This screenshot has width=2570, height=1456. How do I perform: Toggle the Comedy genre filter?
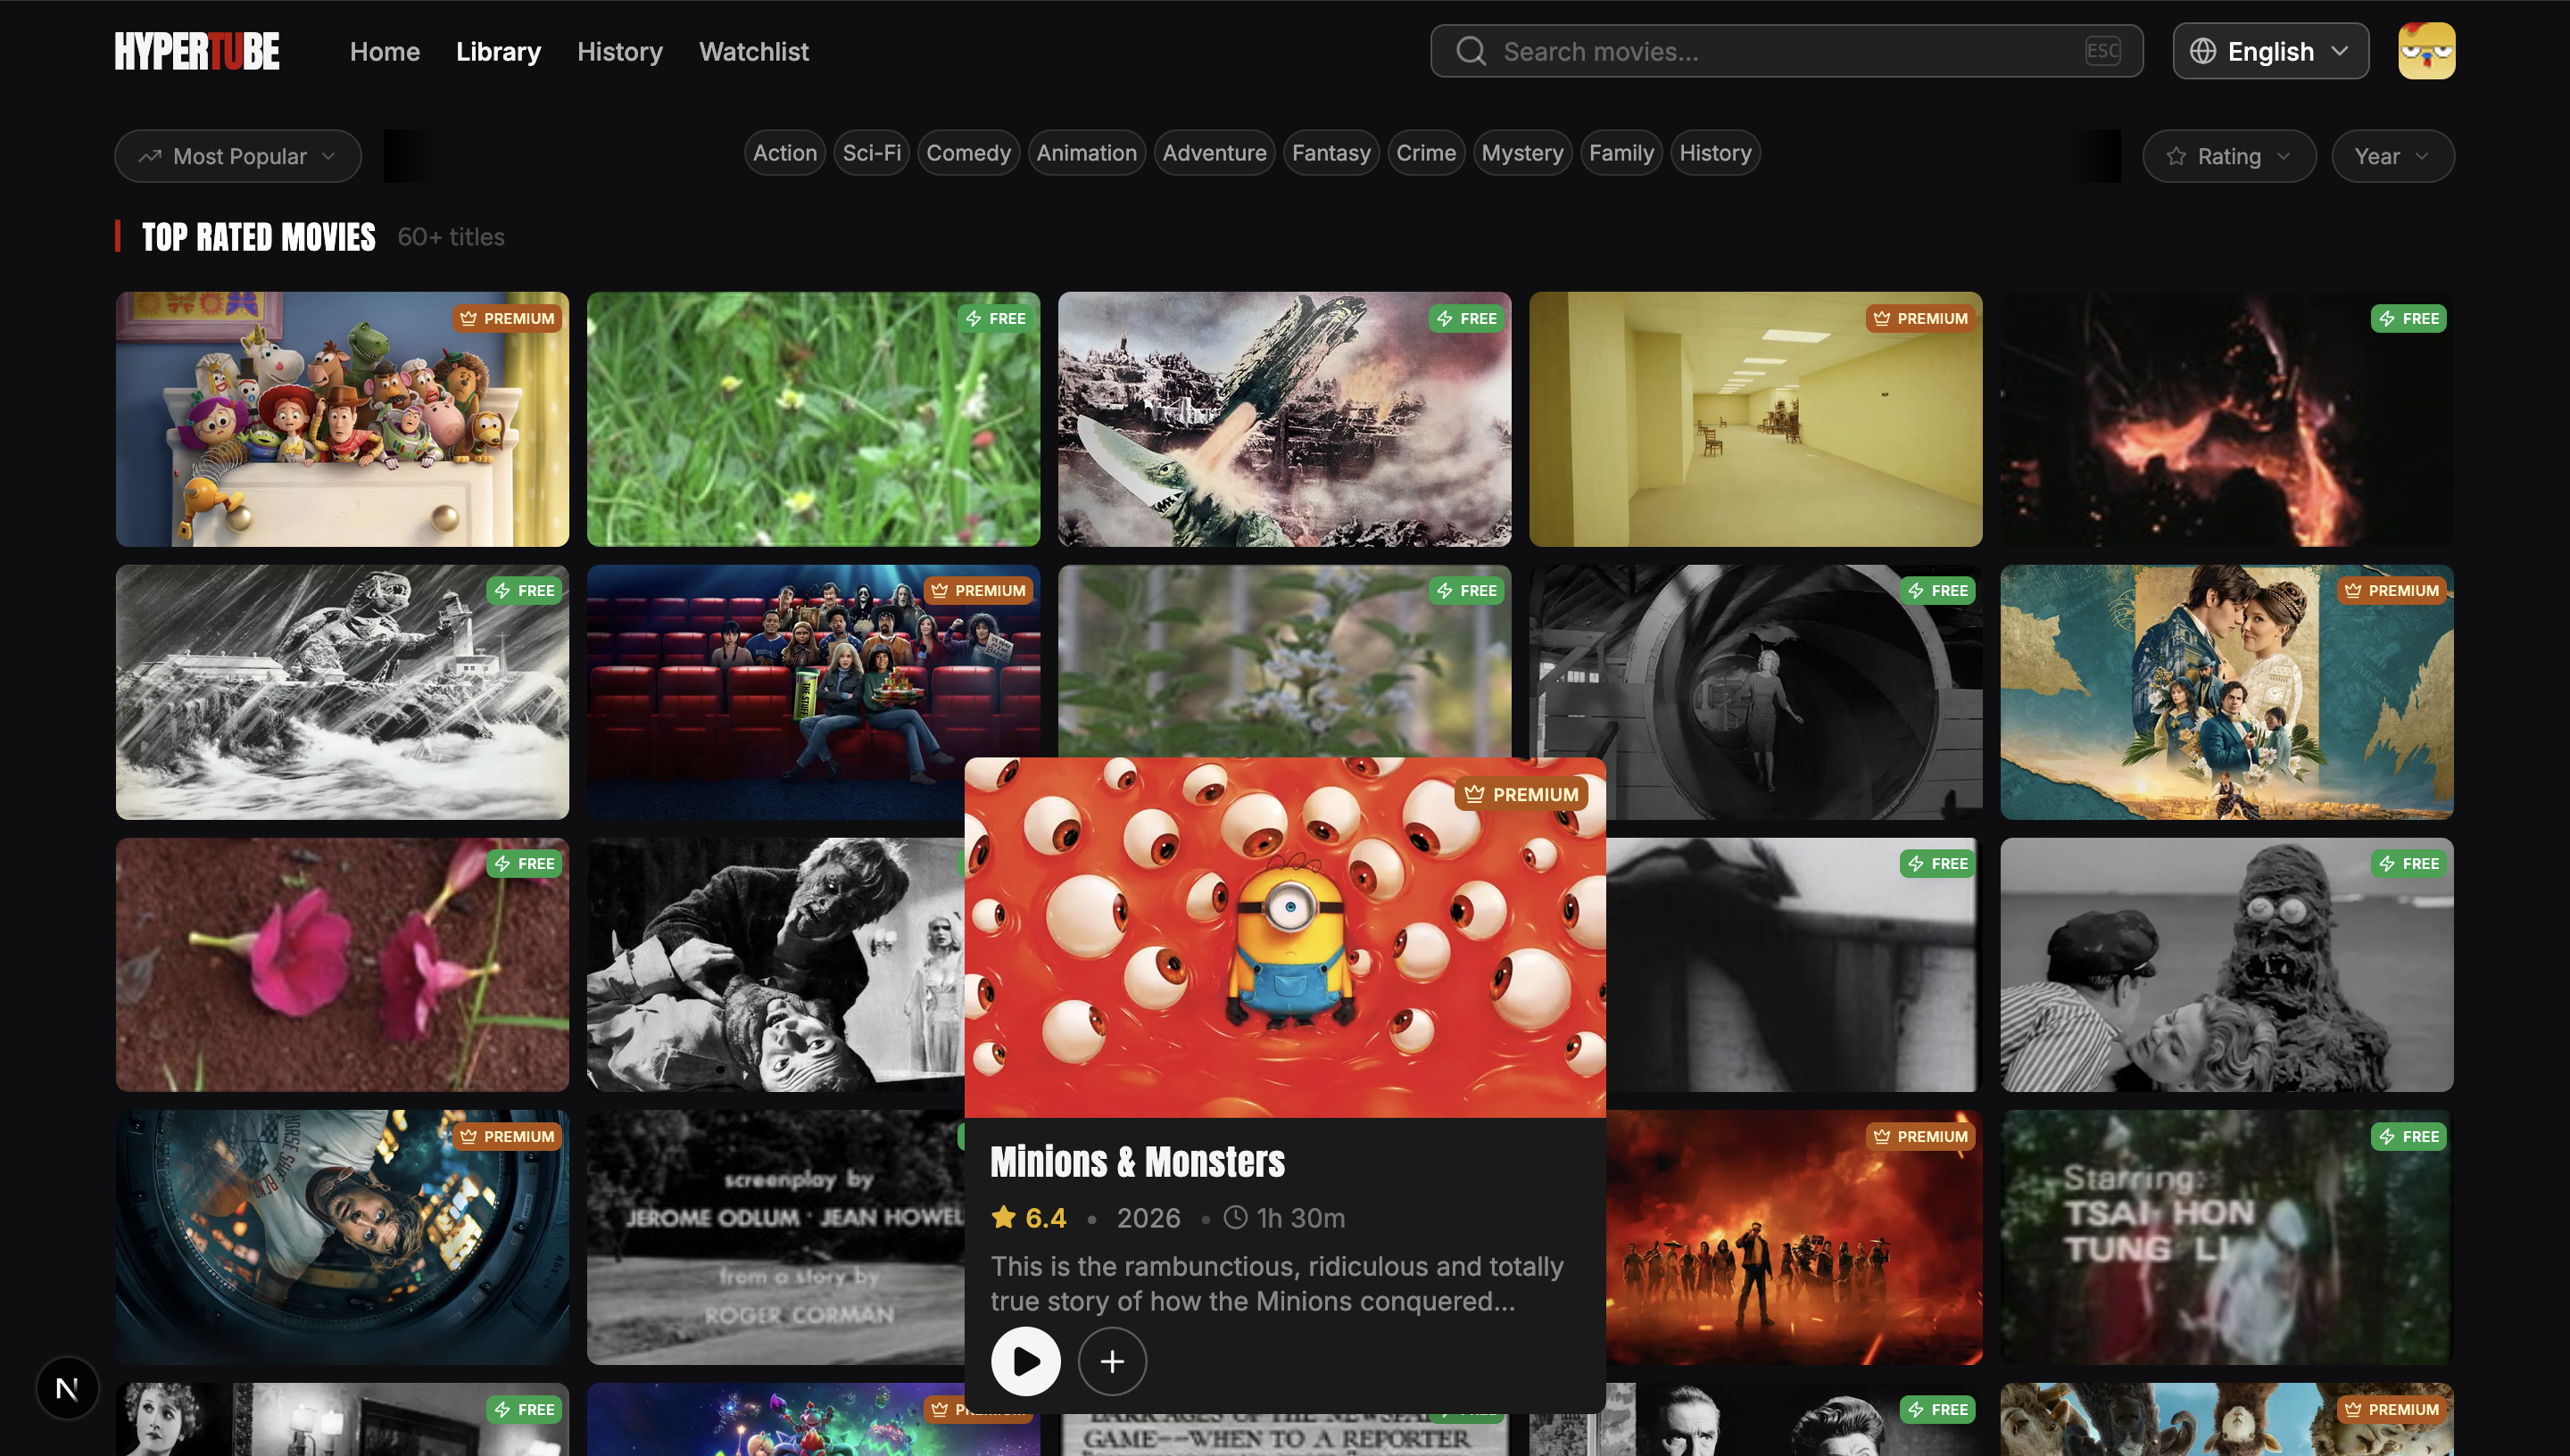click(968, 153)
